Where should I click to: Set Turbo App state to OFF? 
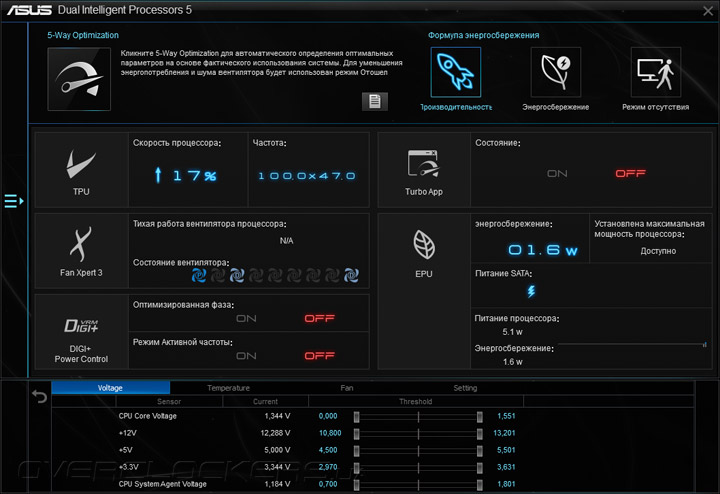tap(630, 174)
